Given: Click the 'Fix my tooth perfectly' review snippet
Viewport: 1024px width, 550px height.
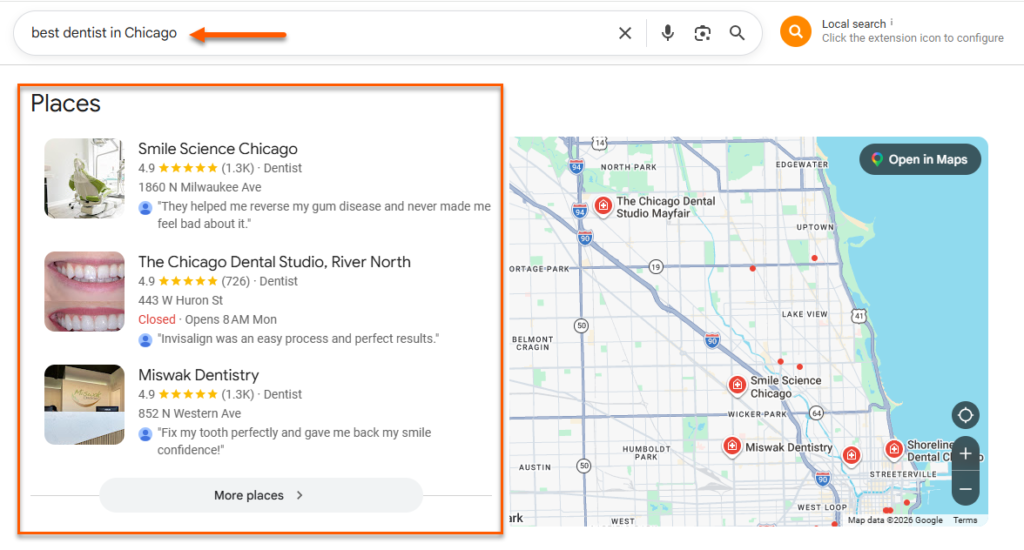Looking at the screenshot, I should pos(294,441).
